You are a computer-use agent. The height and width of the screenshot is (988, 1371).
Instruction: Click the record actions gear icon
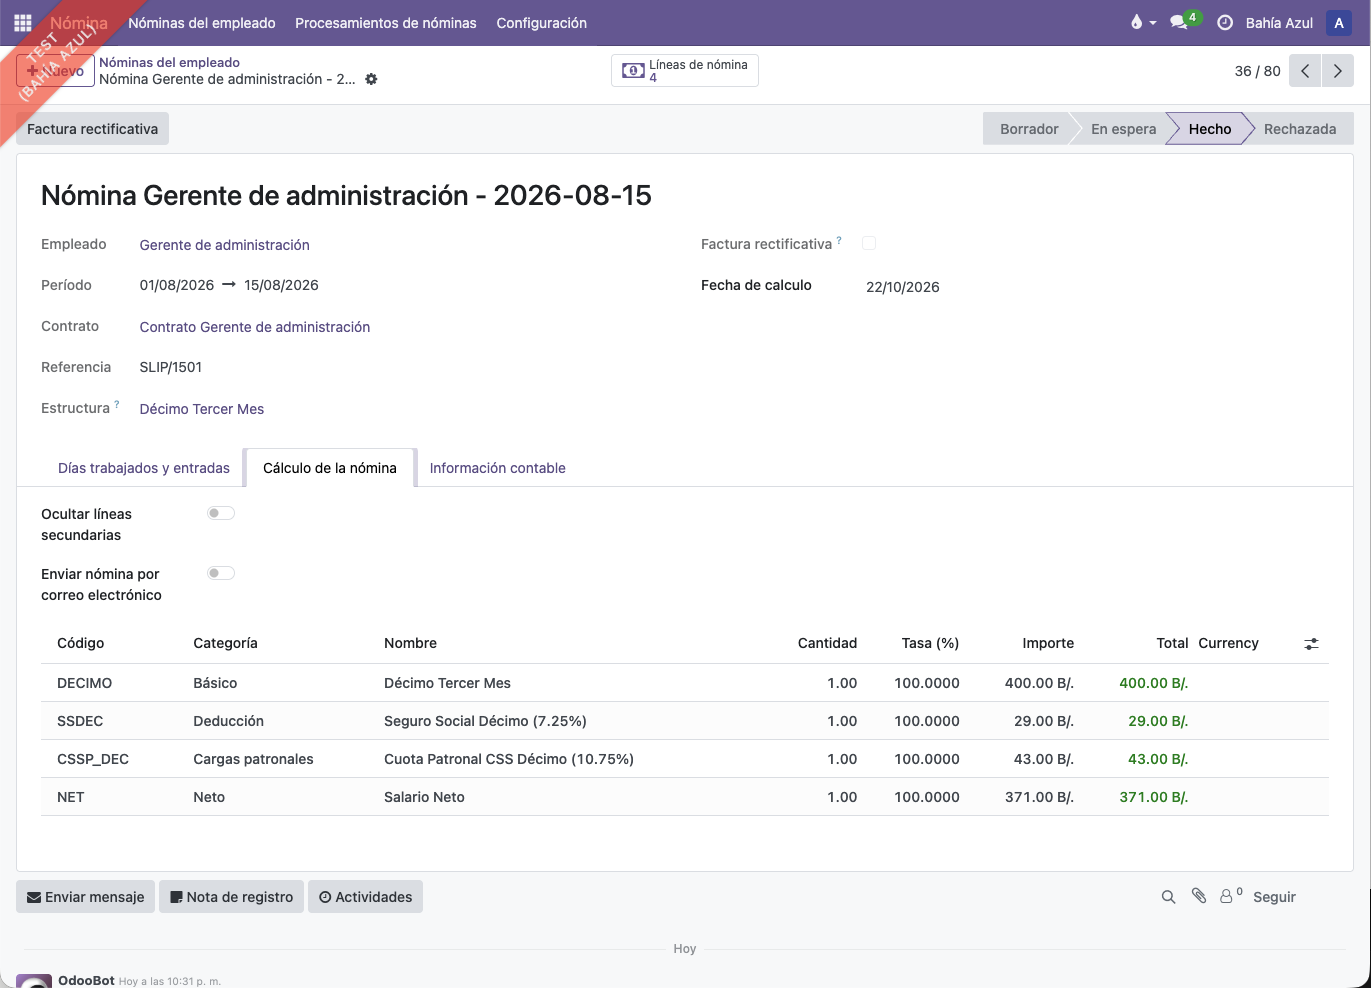click(371, 79)
